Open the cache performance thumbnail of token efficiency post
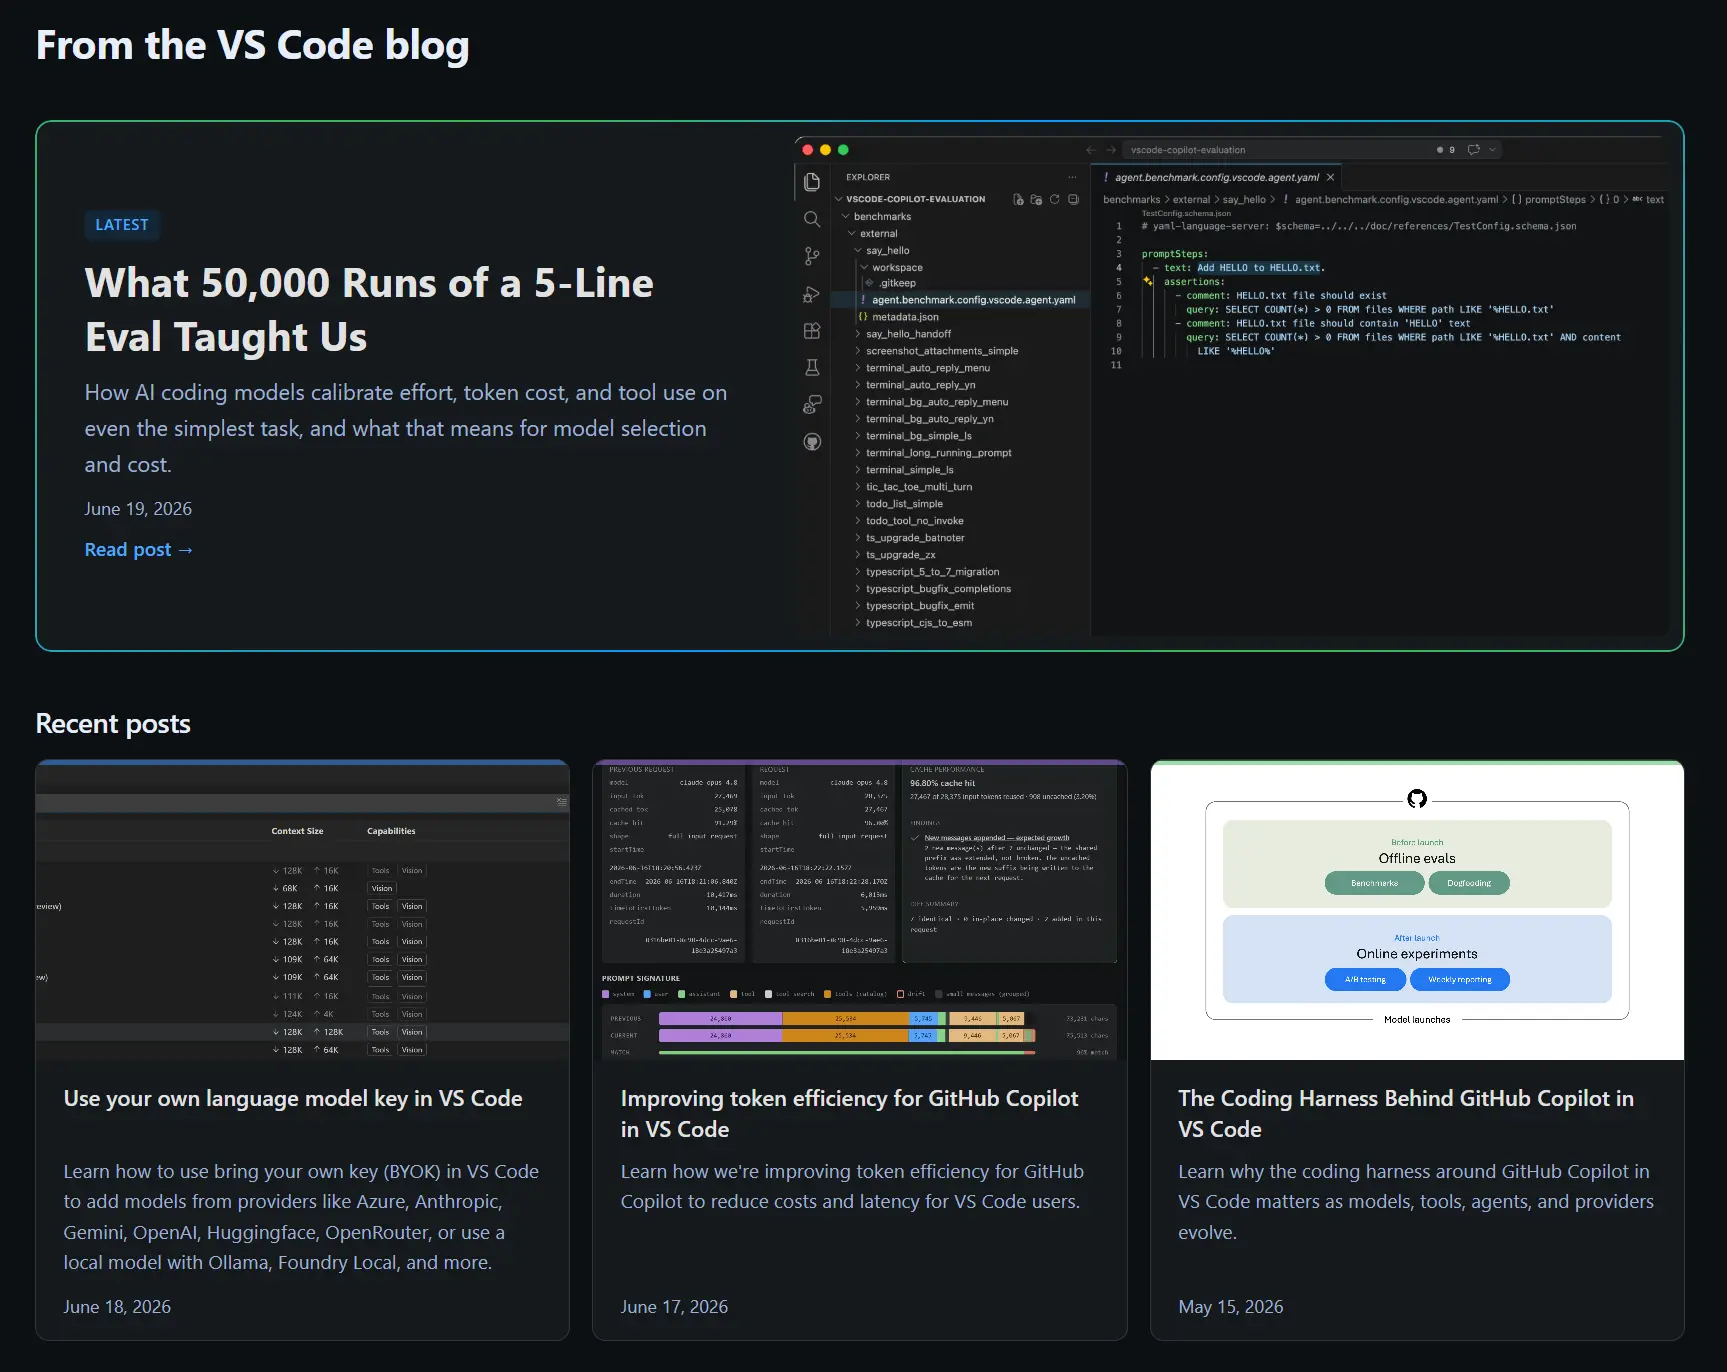 click(x=860, y=910)
